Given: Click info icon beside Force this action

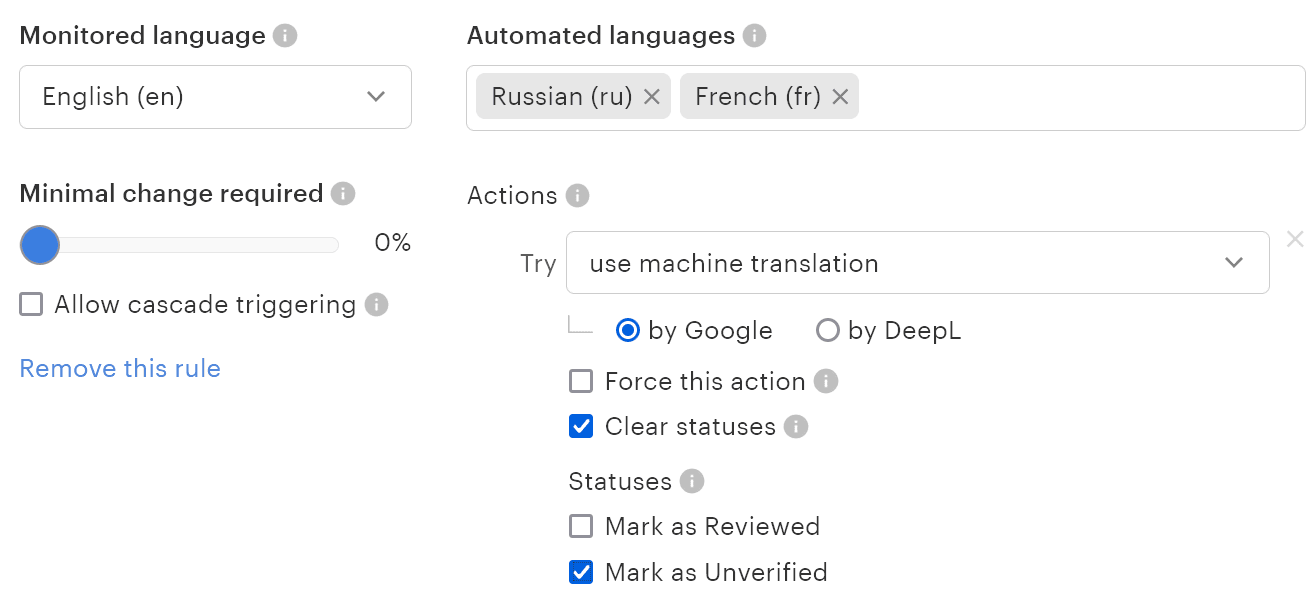Looking at the screenshot, I should coord(825,381).
